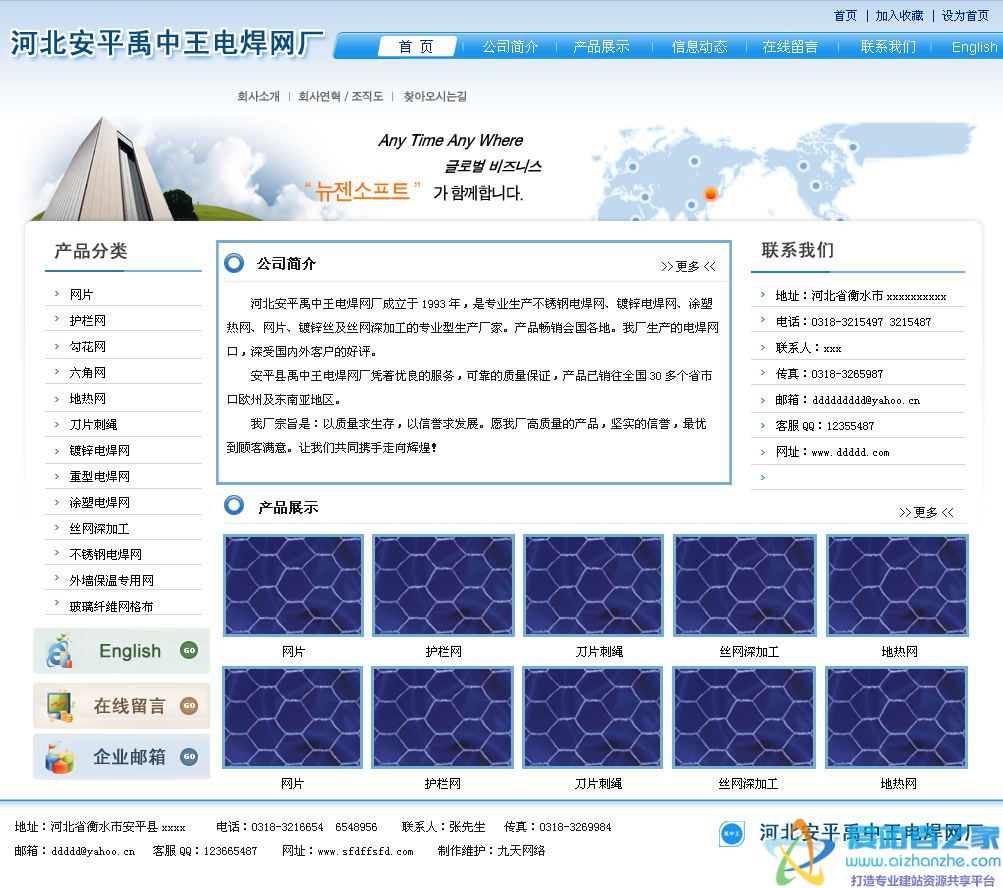Switch to the 信息动态 navigation tab
Image resolution: width=1003 pixels, height=888 pixels.
point(699,47)
